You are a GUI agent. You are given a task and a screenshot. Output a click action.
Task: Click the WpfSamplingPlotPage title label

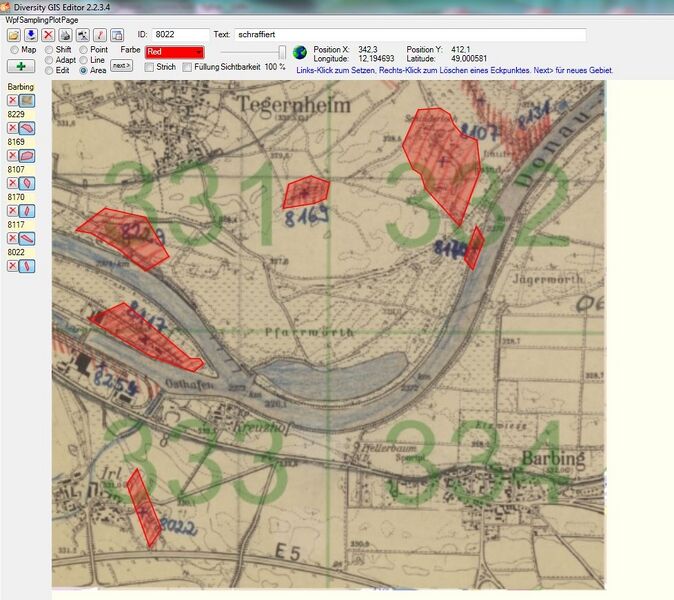click(x=42, y=20)
